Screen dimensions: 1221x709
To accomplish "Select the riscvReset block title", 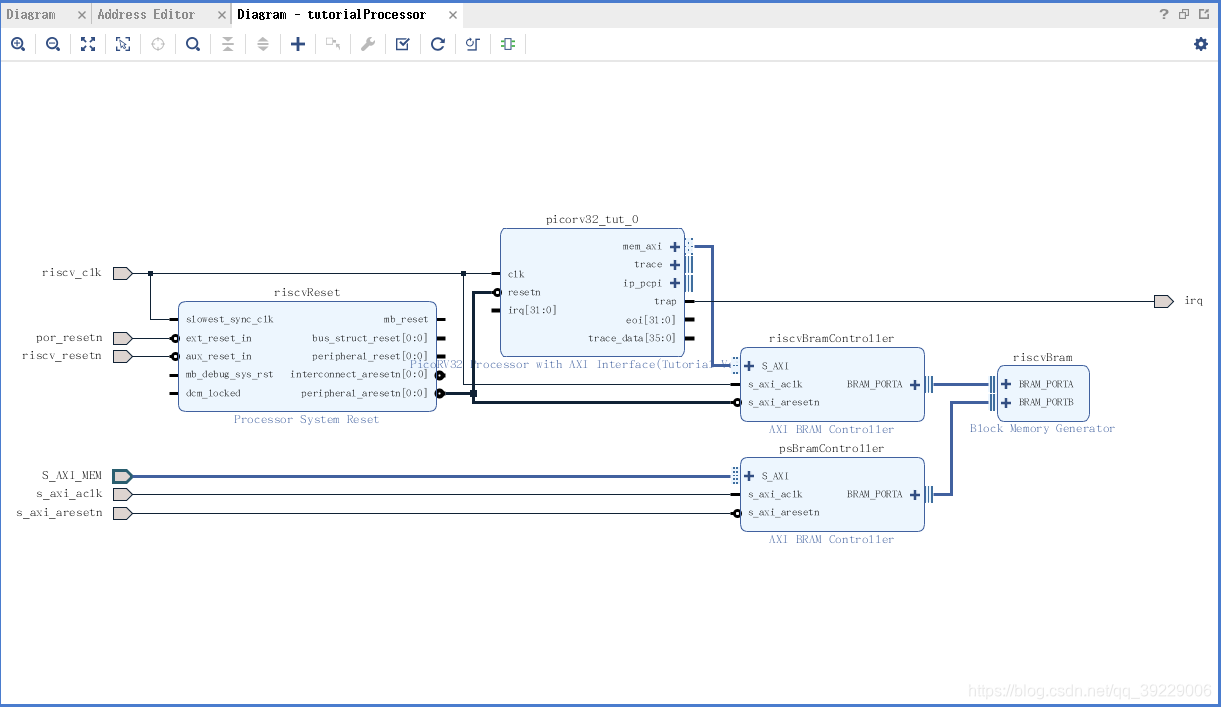I will click(x=307, y=293).
